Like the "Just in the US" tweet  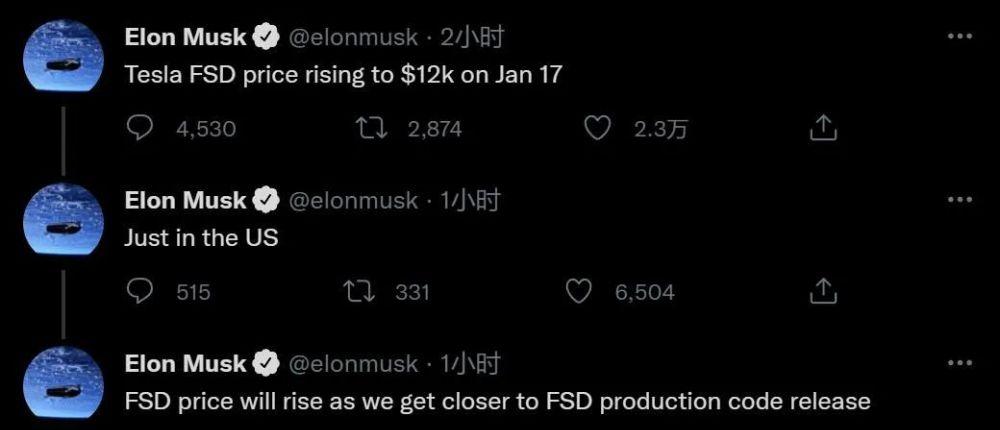[579, 292]
